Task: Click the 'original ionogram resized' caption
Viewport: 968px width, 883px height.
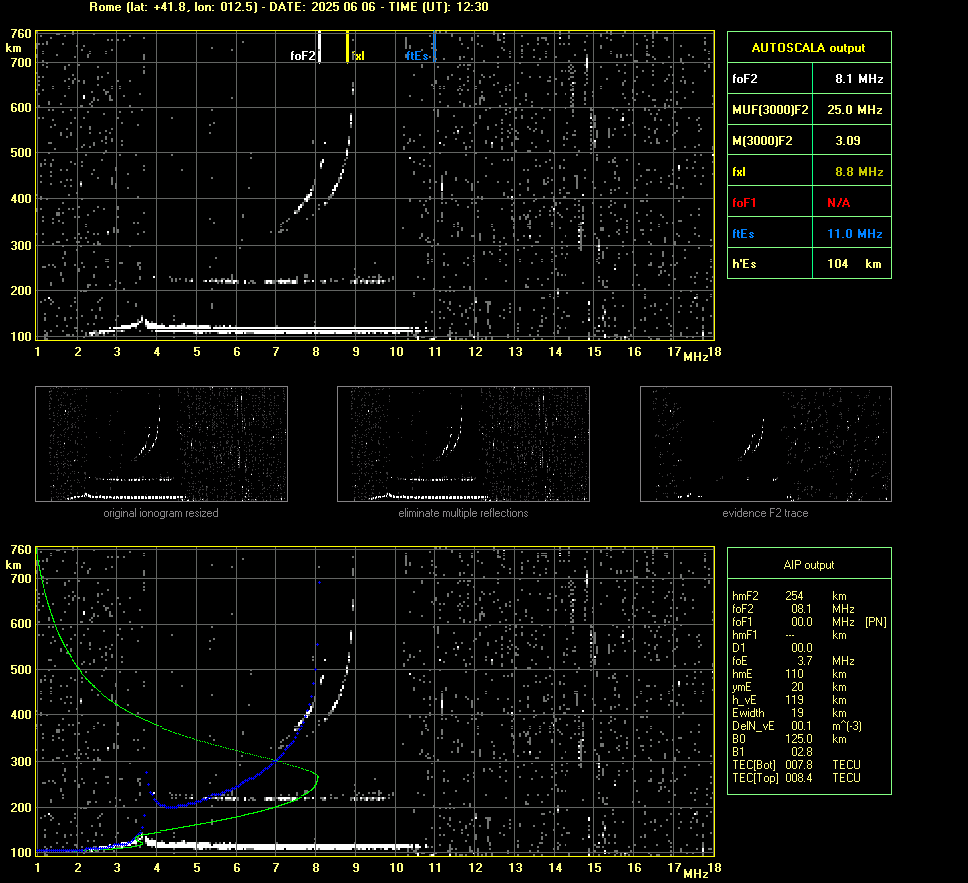Action: [x=161, y=513]
